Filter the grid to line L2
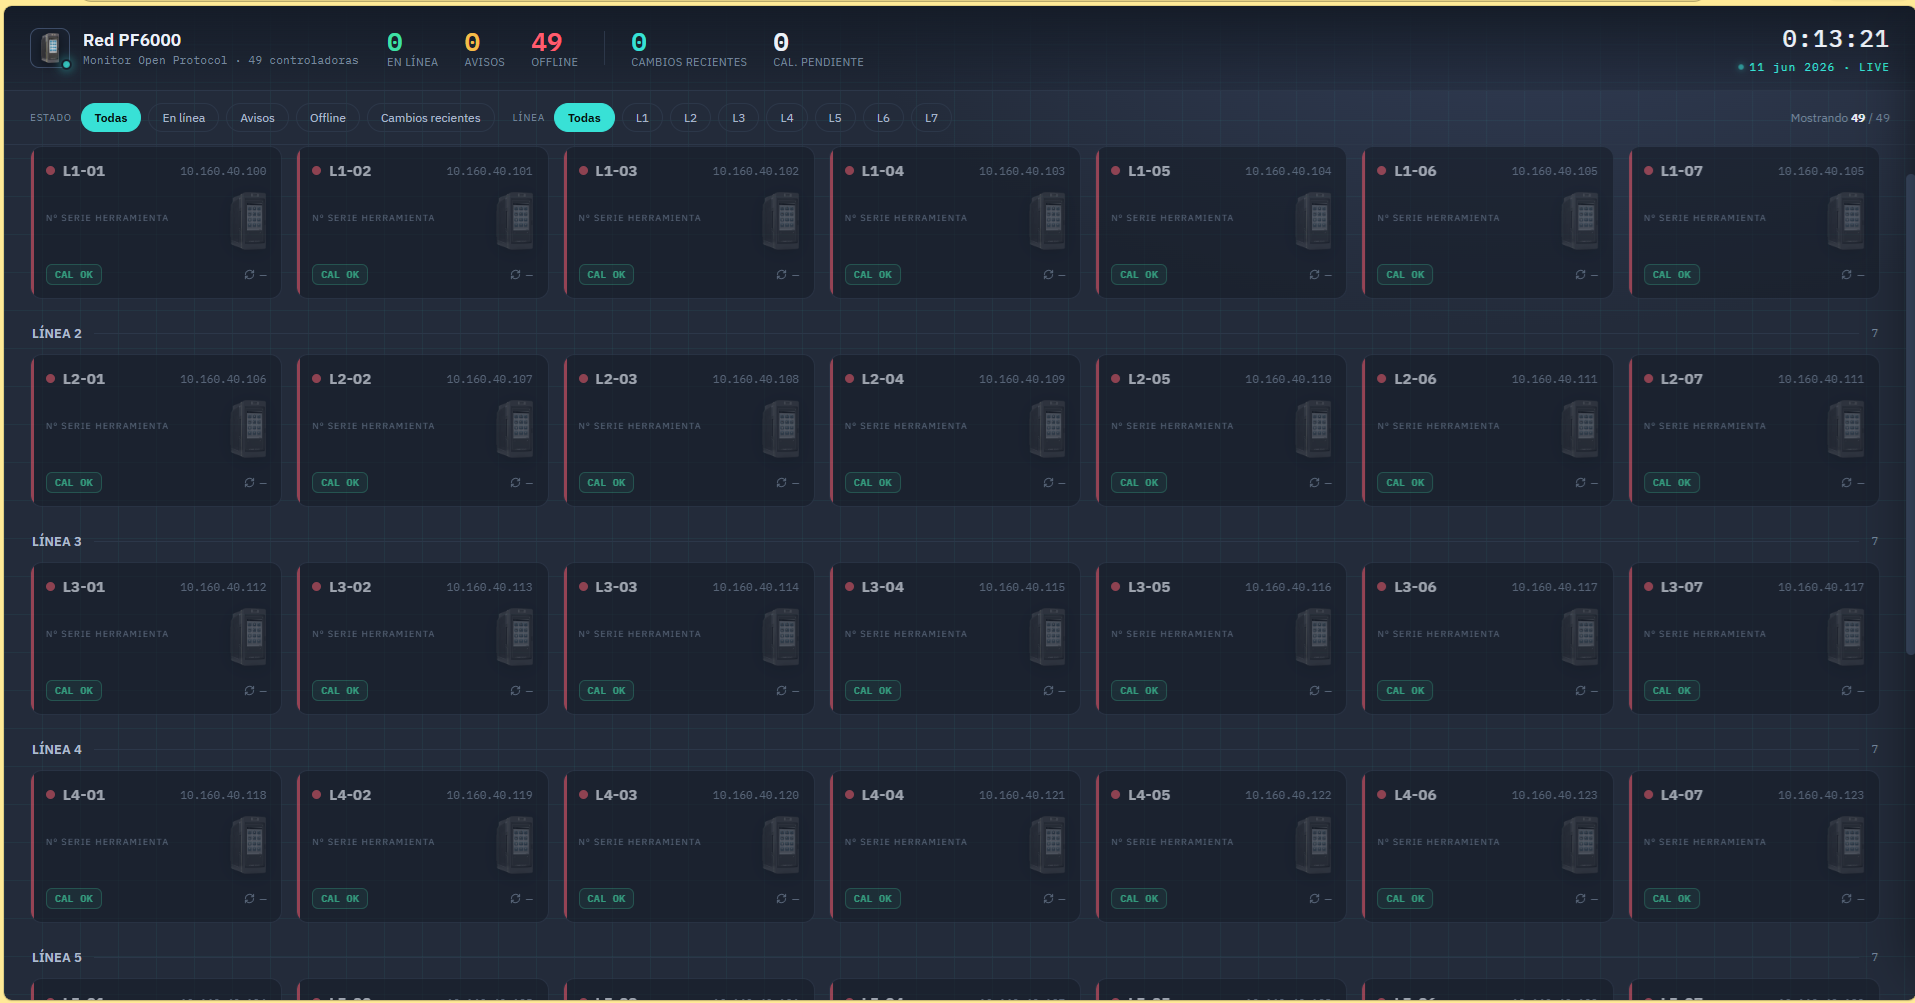The height and width of the screenshot is (1003, 1915). tap(690, 118)
